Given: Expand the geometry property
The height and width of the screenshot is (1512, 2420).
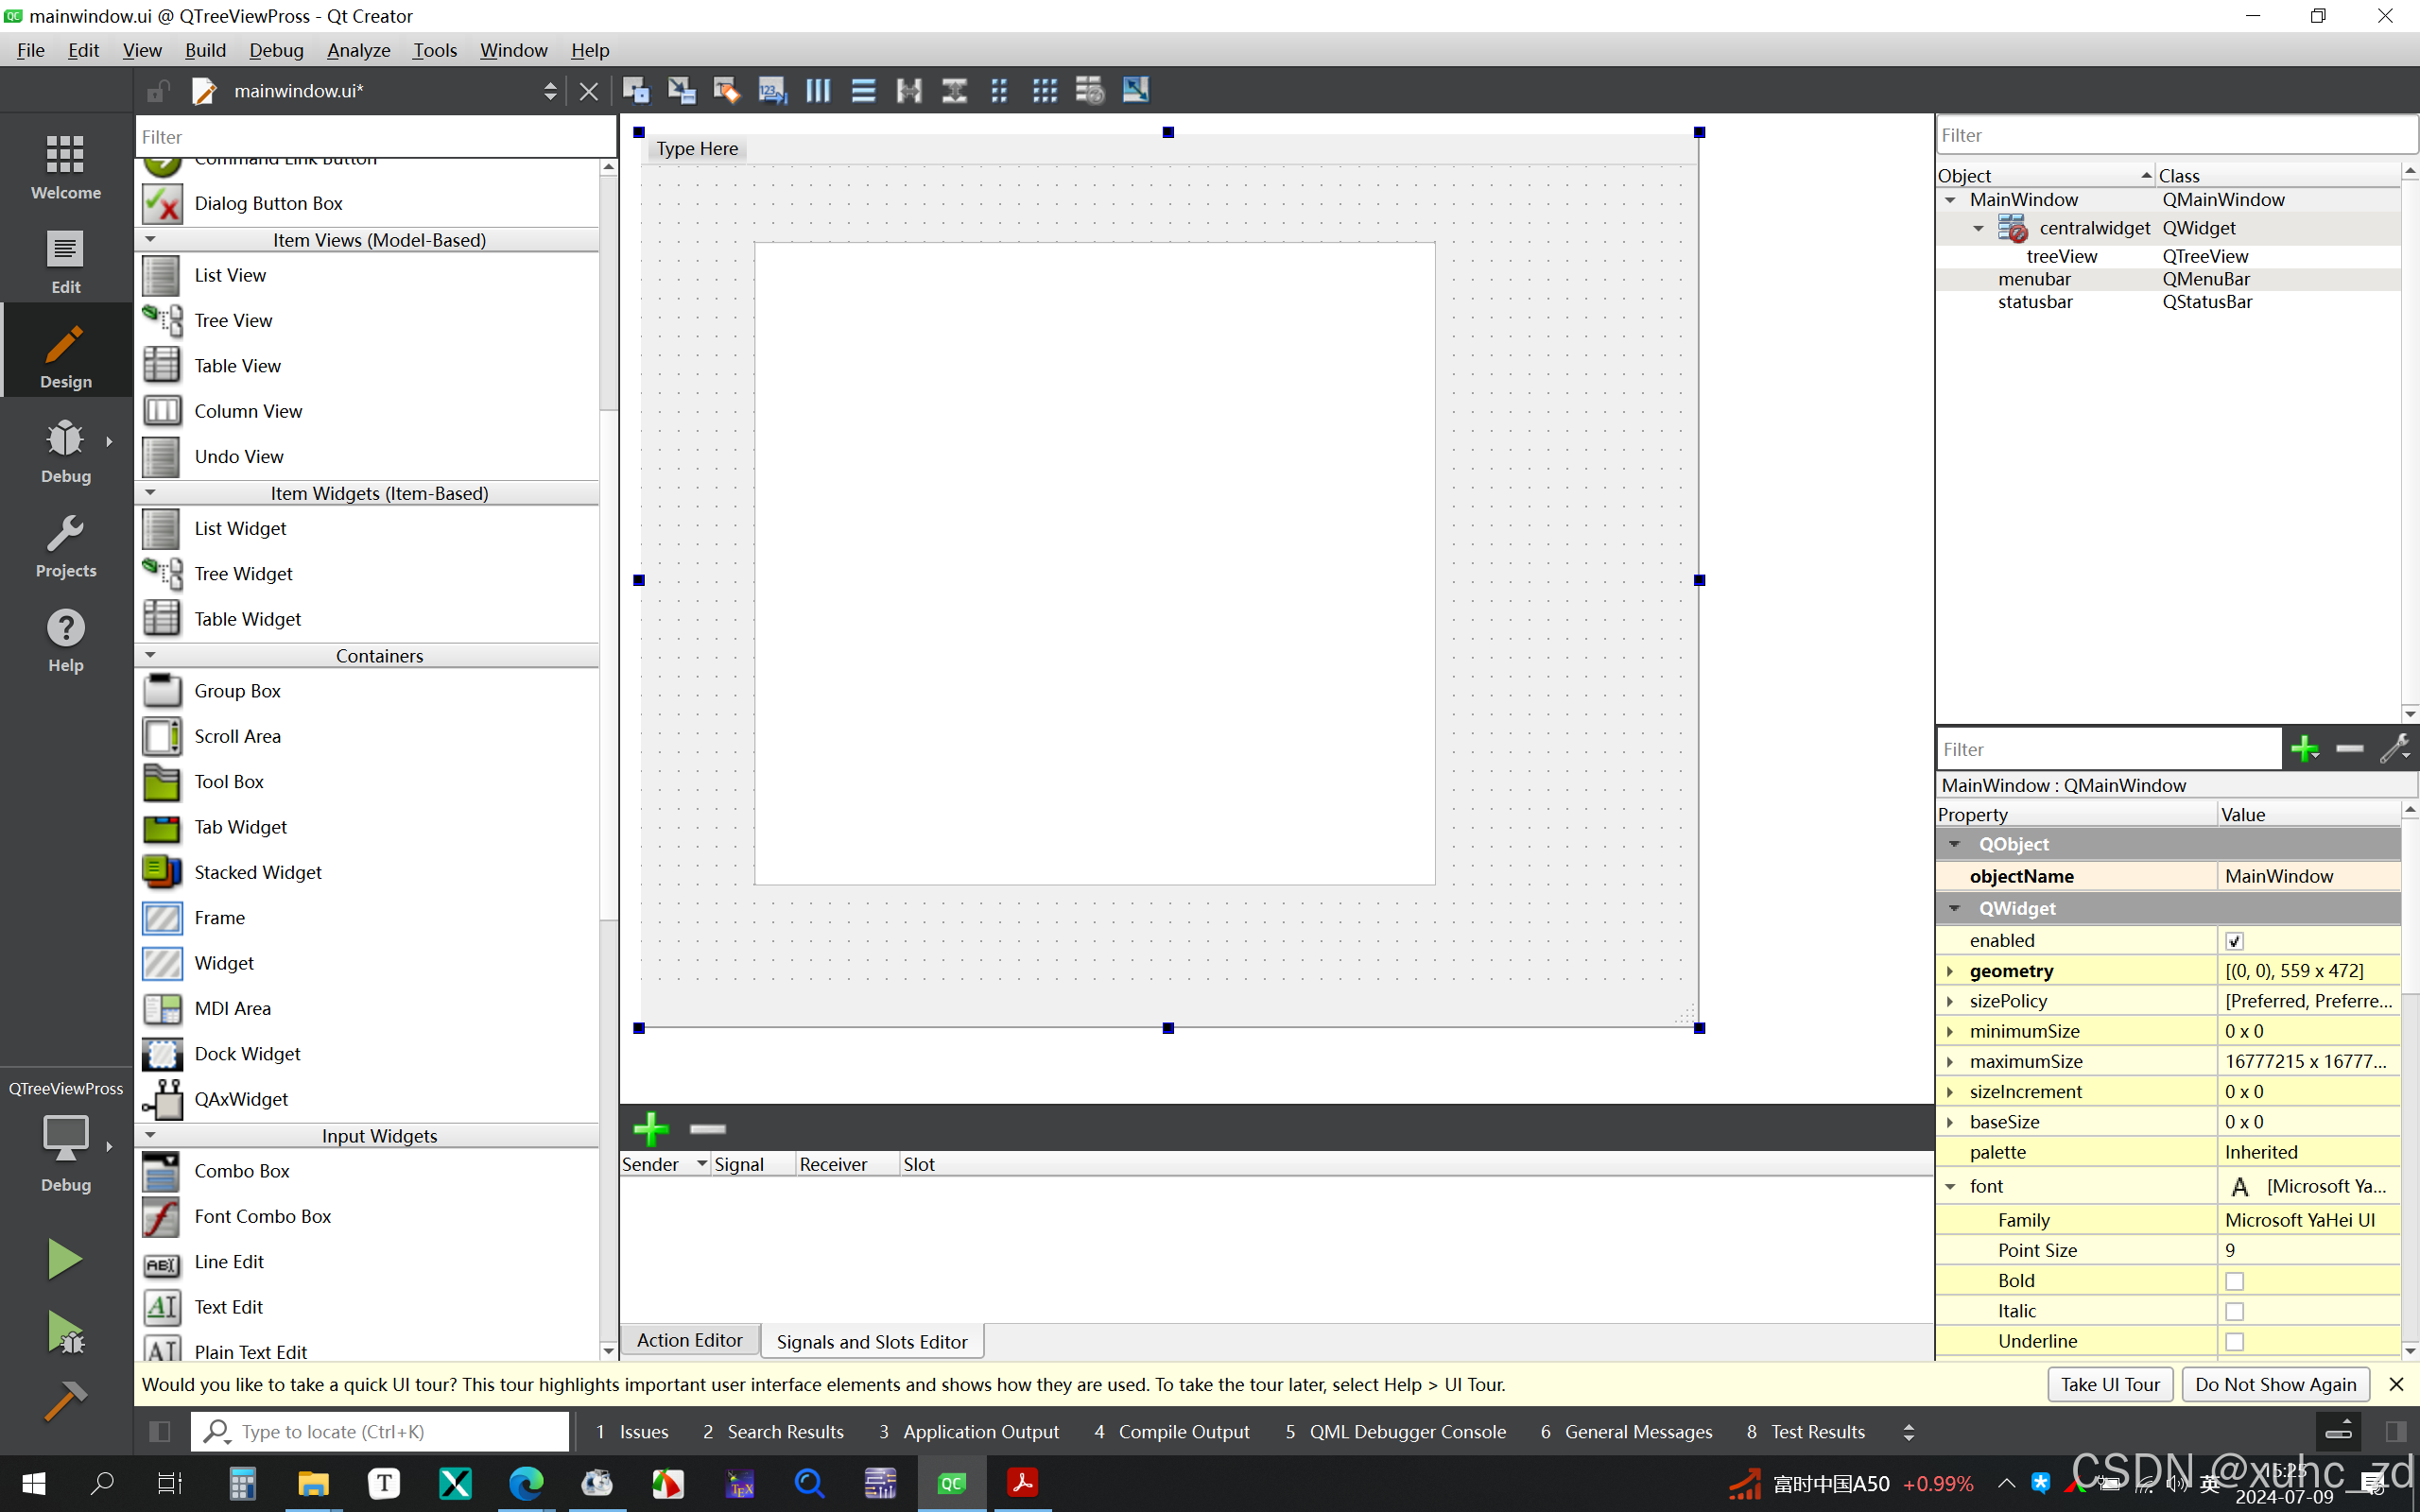Looking at the screenshot, I should [x=1950, y=971].
